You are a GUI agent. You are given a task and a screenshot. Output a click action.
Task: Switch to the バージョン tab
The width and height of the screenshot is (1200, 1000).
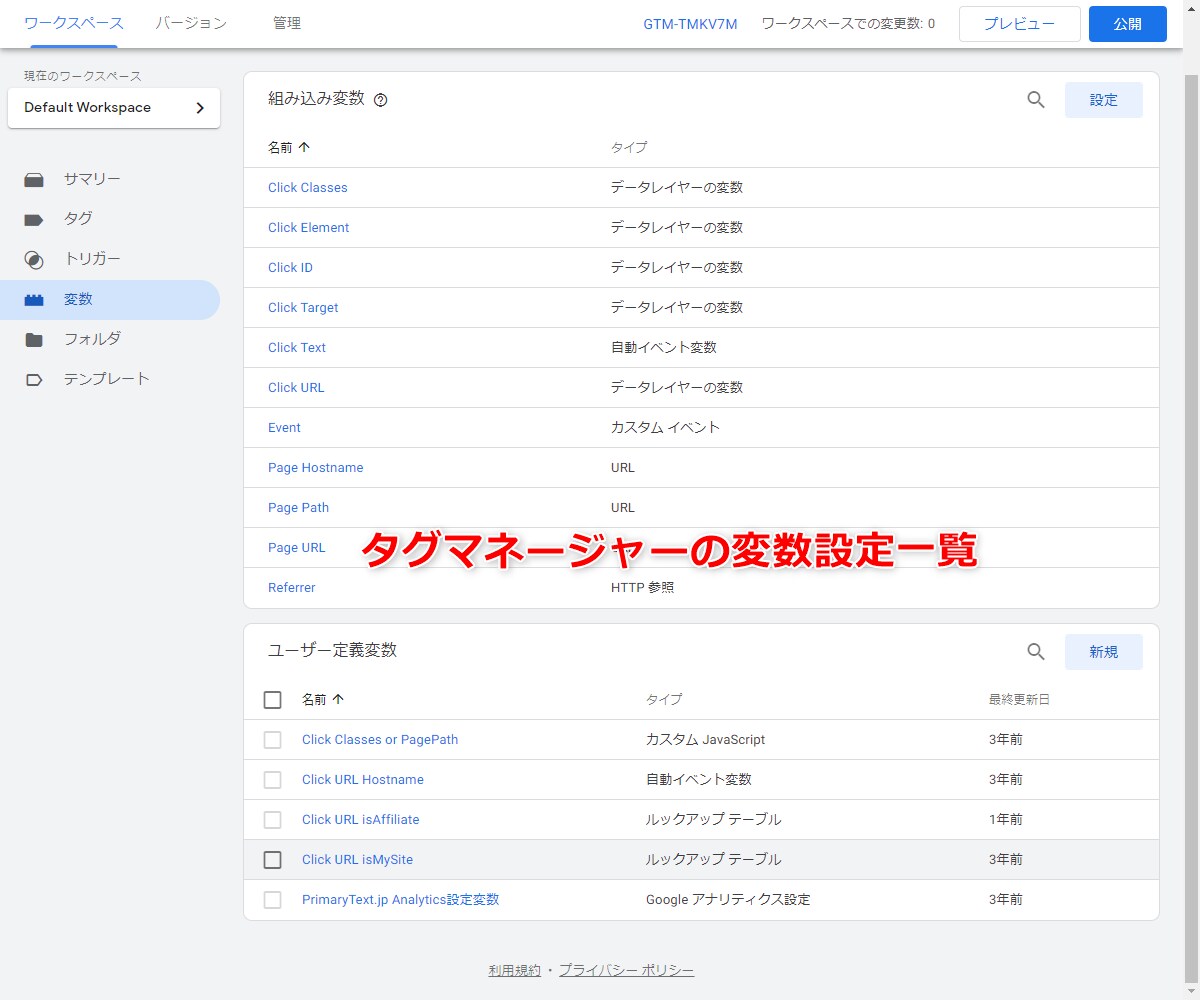[x=191, y=23]
